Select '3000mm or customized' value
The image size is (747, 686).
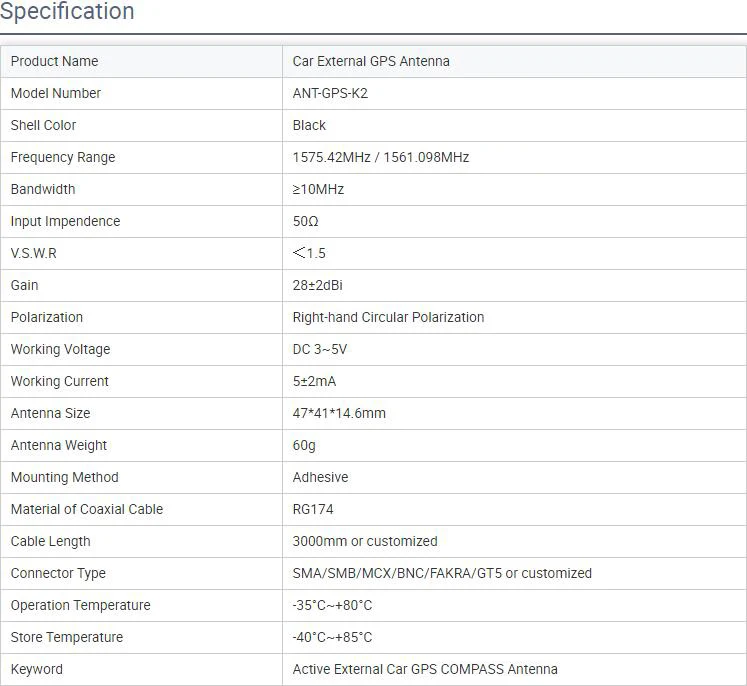[365, 541]
